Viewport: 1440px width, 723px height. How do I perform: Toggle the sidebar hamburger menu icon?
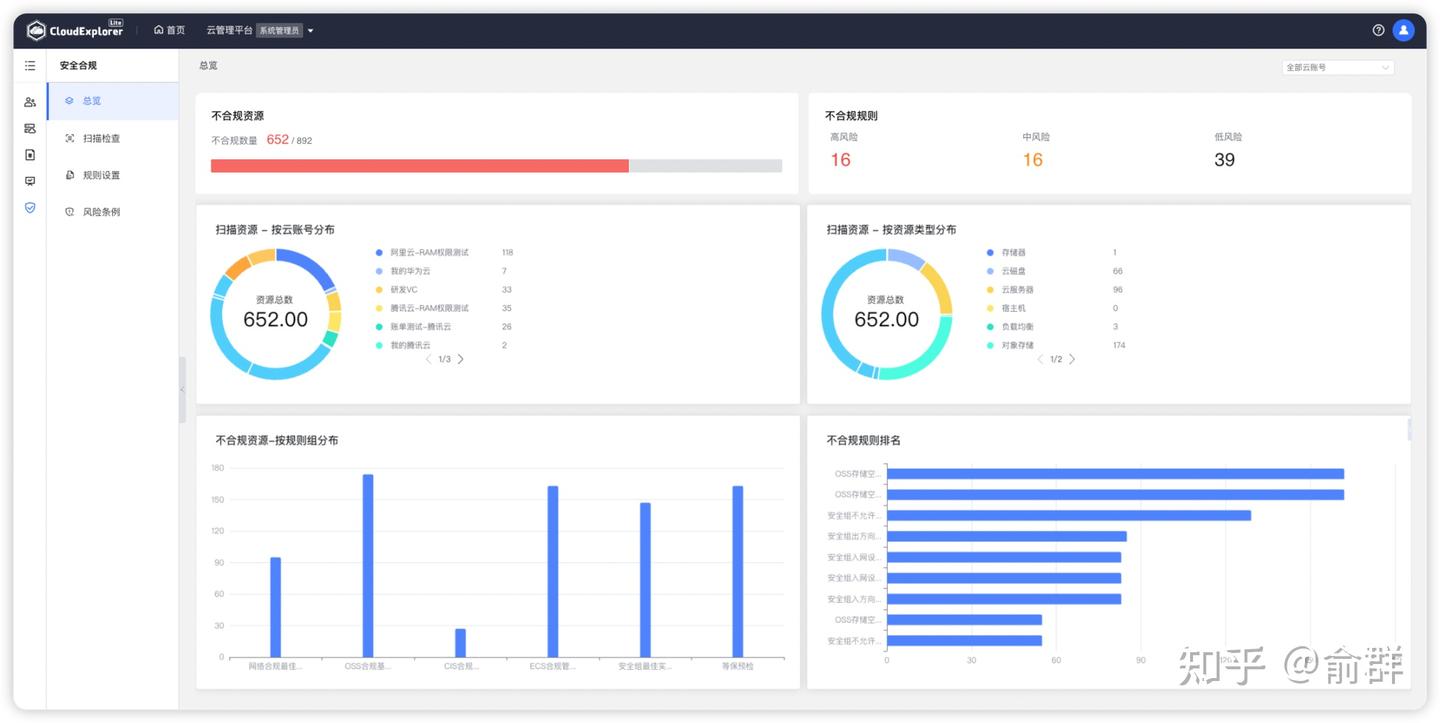point(30,66)
